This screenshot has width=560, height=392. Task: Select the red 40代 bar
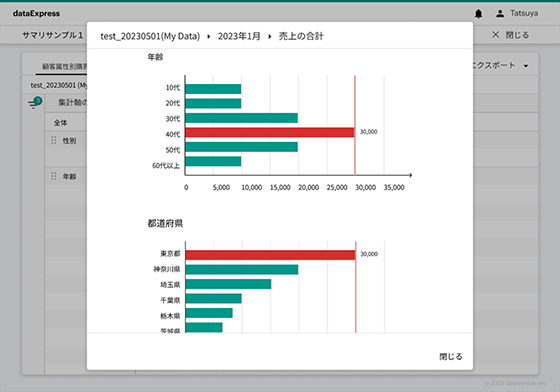tap(270, 132)
